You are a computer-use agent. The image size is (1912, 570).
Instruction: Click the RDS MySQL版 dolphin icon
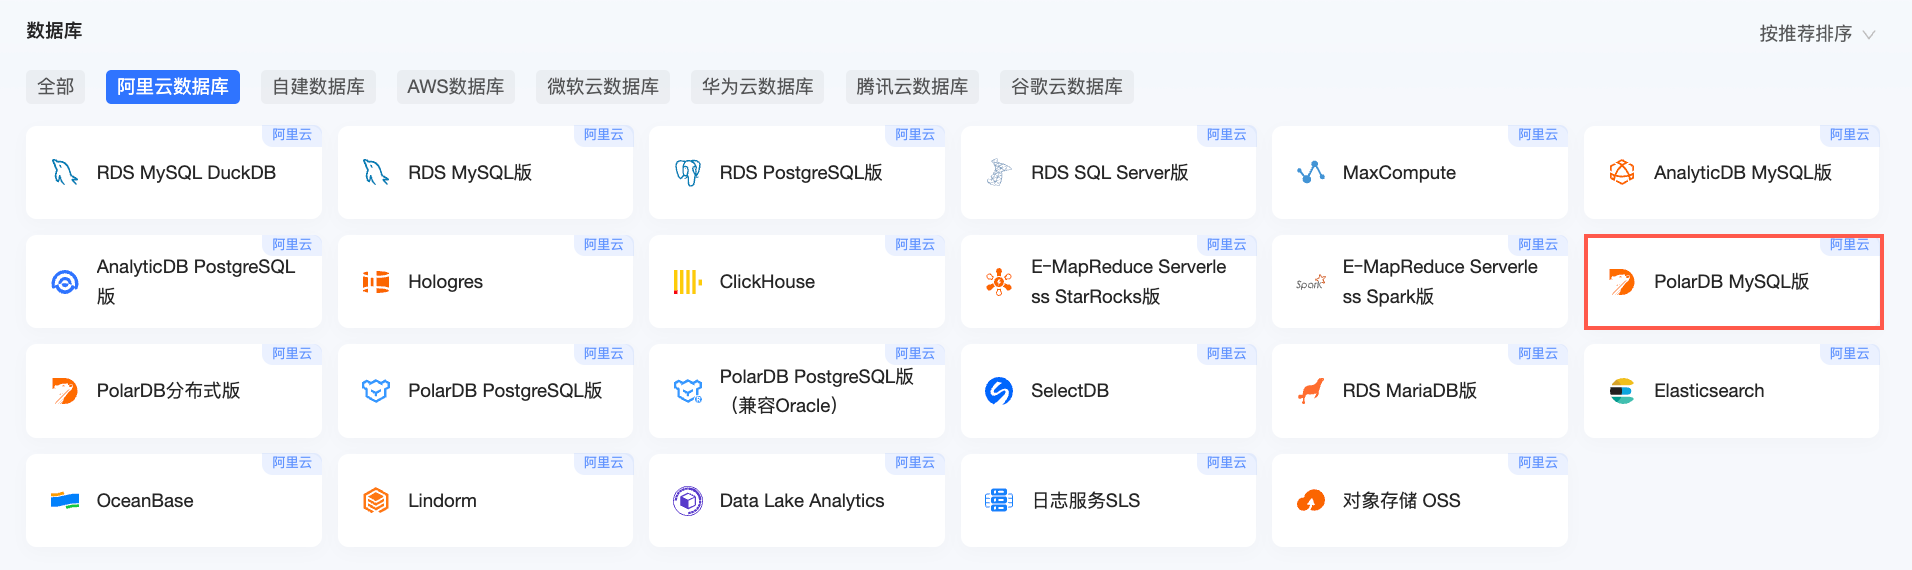(x=376, y=173)
